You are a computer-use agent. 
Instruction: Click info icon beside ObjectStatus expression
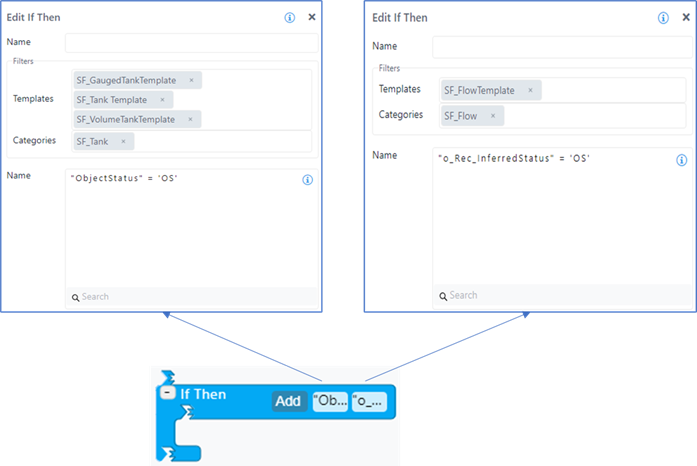(x=307, y=180)
